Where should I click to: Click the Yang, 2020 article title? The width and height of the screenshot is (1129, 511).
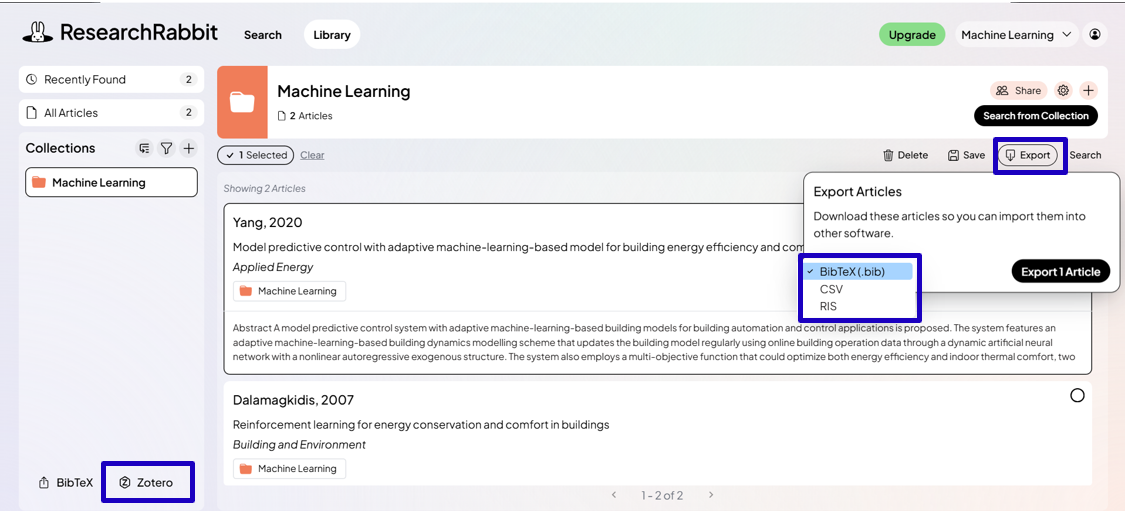pos(516,247)
